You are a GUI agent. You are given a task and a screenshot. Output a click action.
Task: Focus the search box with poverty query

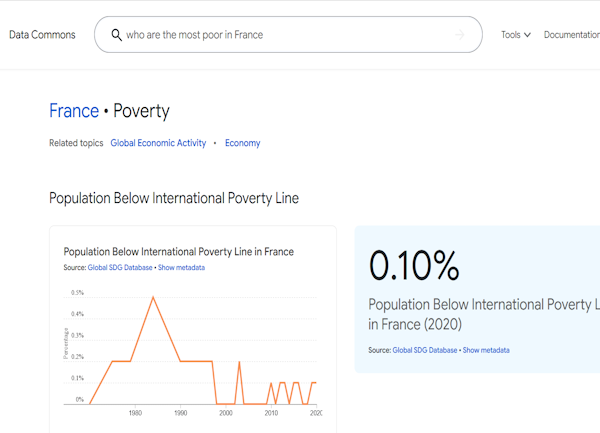pyautogui.click(x=288, y=34)
